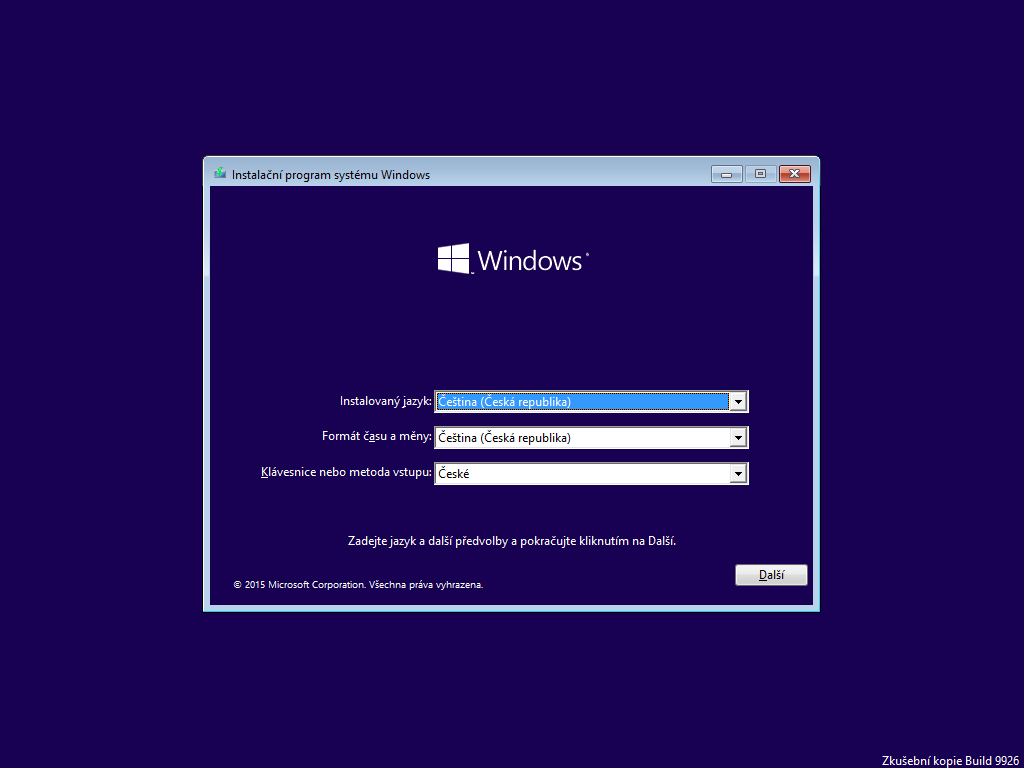Select the highlighted Čeština (Česká republika) language value
1024x768 pixels.
coord(580,401)
